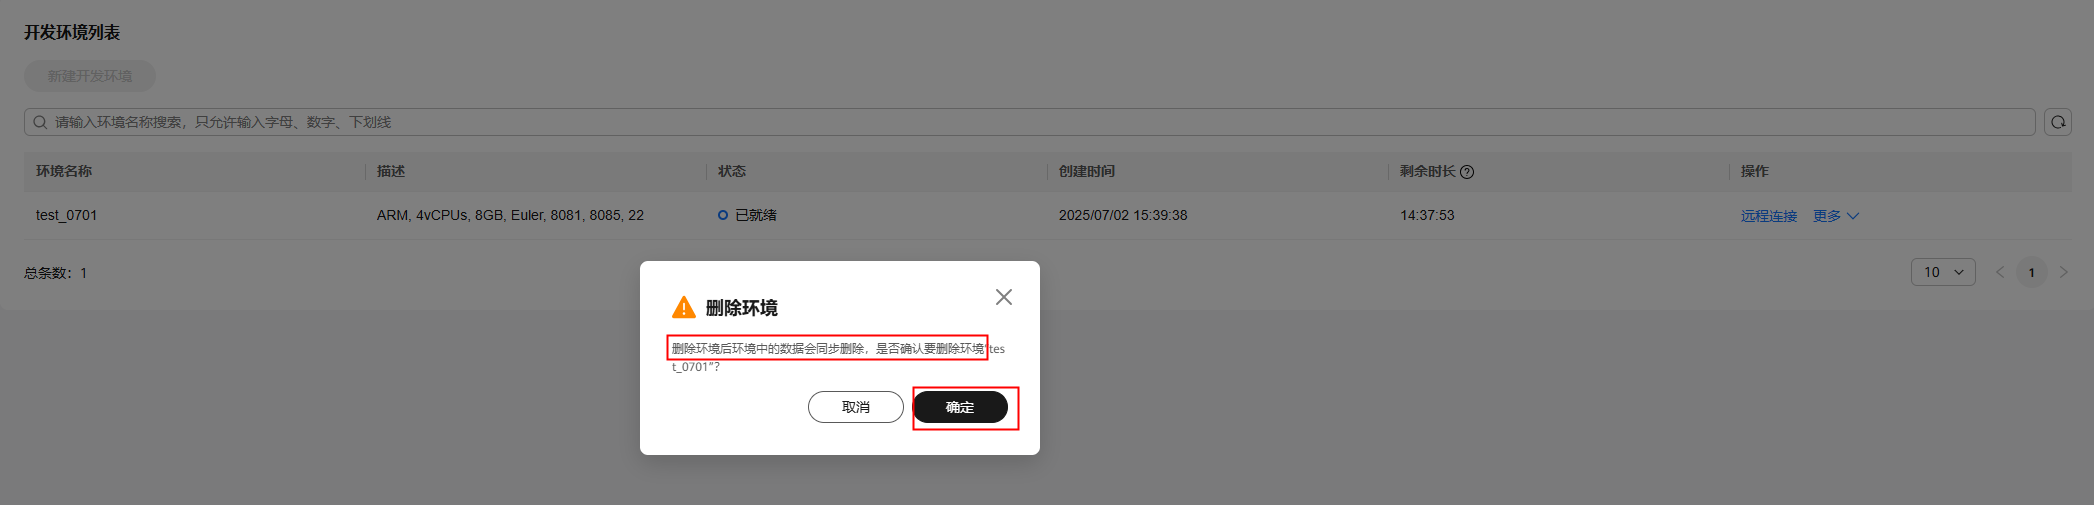Click the 环境名称 column header
Image resolution: width=2094 pixels, height=505 pixels.
tap(64, 171)
